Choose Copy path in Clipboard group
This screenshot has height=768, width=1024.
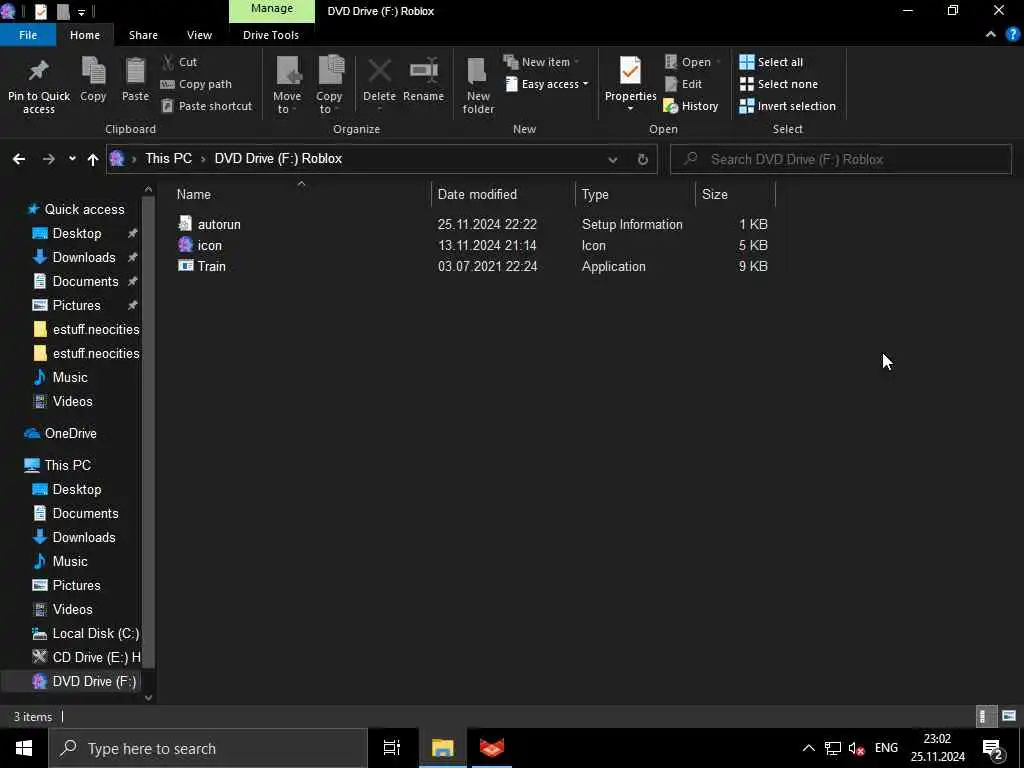tap(197, 84)
